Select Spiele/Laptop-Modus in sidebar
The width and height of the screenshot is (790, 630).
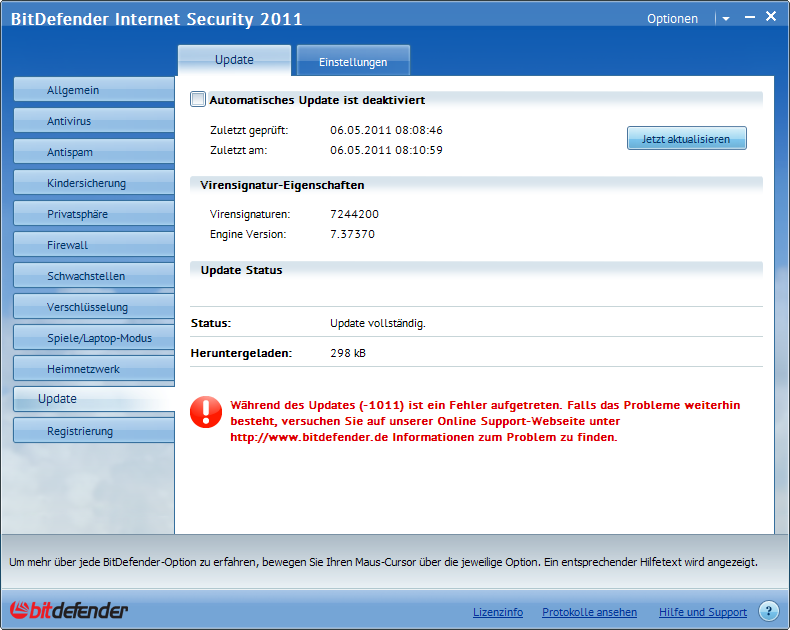pyautogui.click(x=94, y=338)
